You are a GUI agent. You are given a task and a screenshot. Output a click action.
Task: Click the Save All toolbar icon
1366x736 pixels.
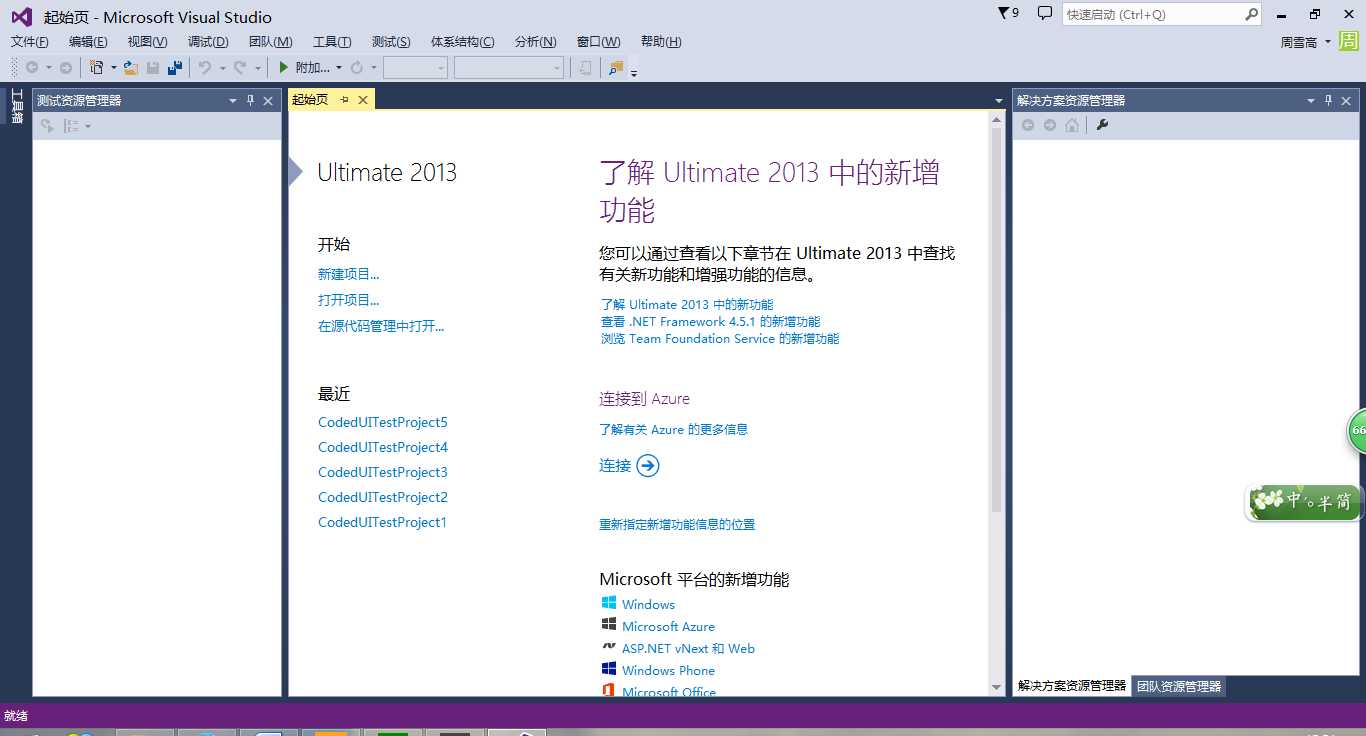tap(175, 67)
